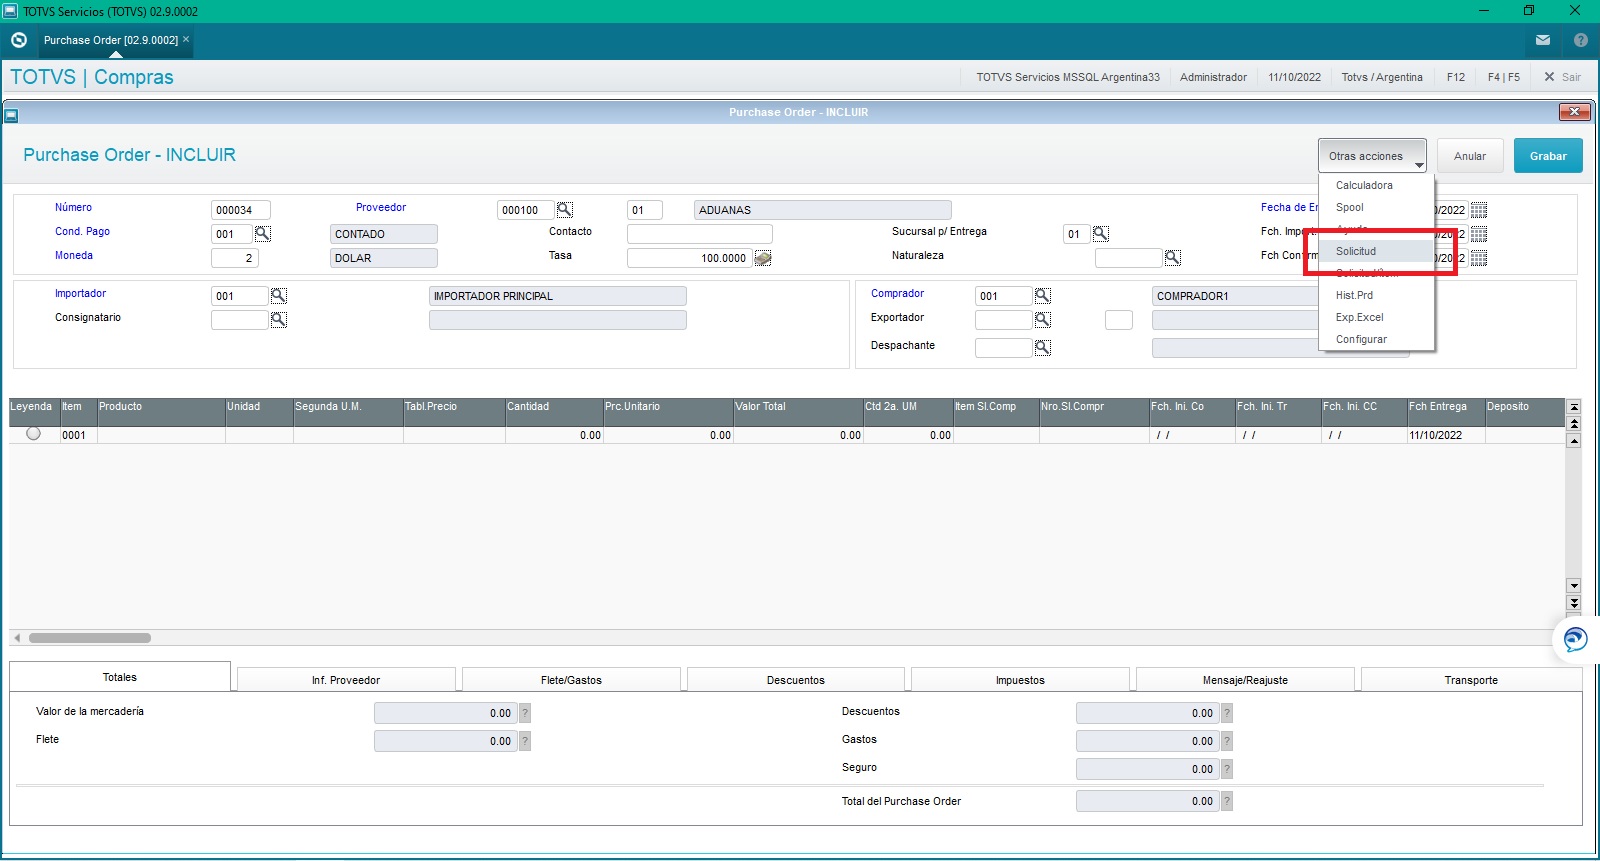
Task: Click the Comprador lookup magnifier icon
Action: tap(1043, 296)
